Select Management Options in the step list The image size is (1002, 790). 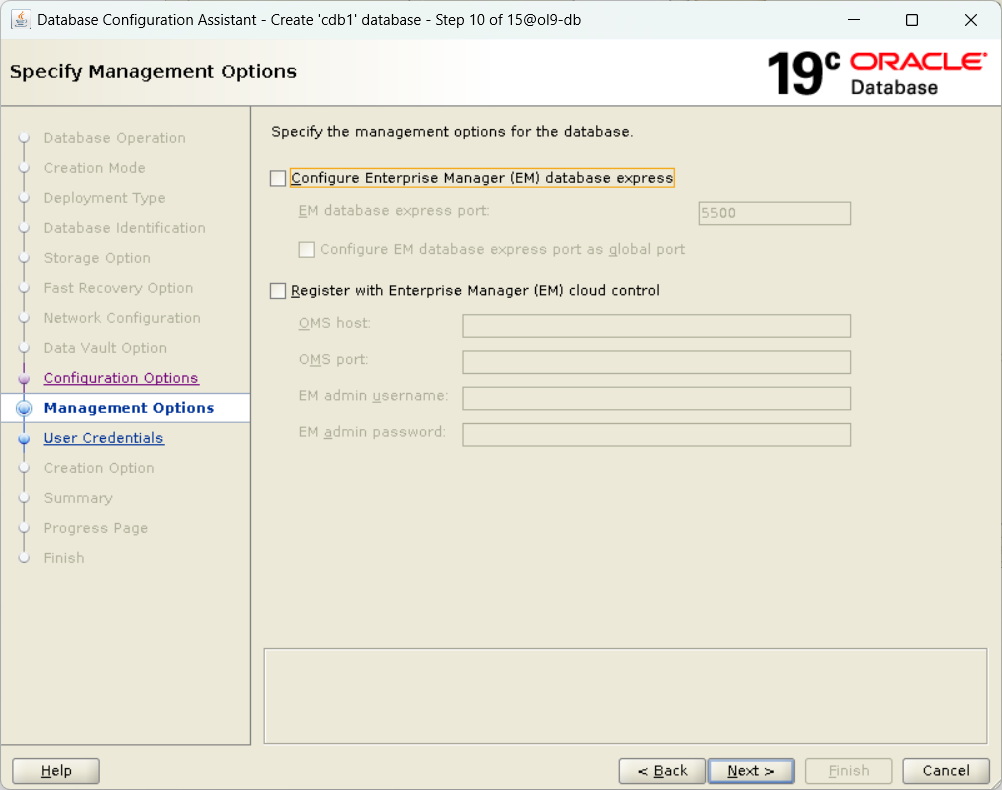coord(128,408)
